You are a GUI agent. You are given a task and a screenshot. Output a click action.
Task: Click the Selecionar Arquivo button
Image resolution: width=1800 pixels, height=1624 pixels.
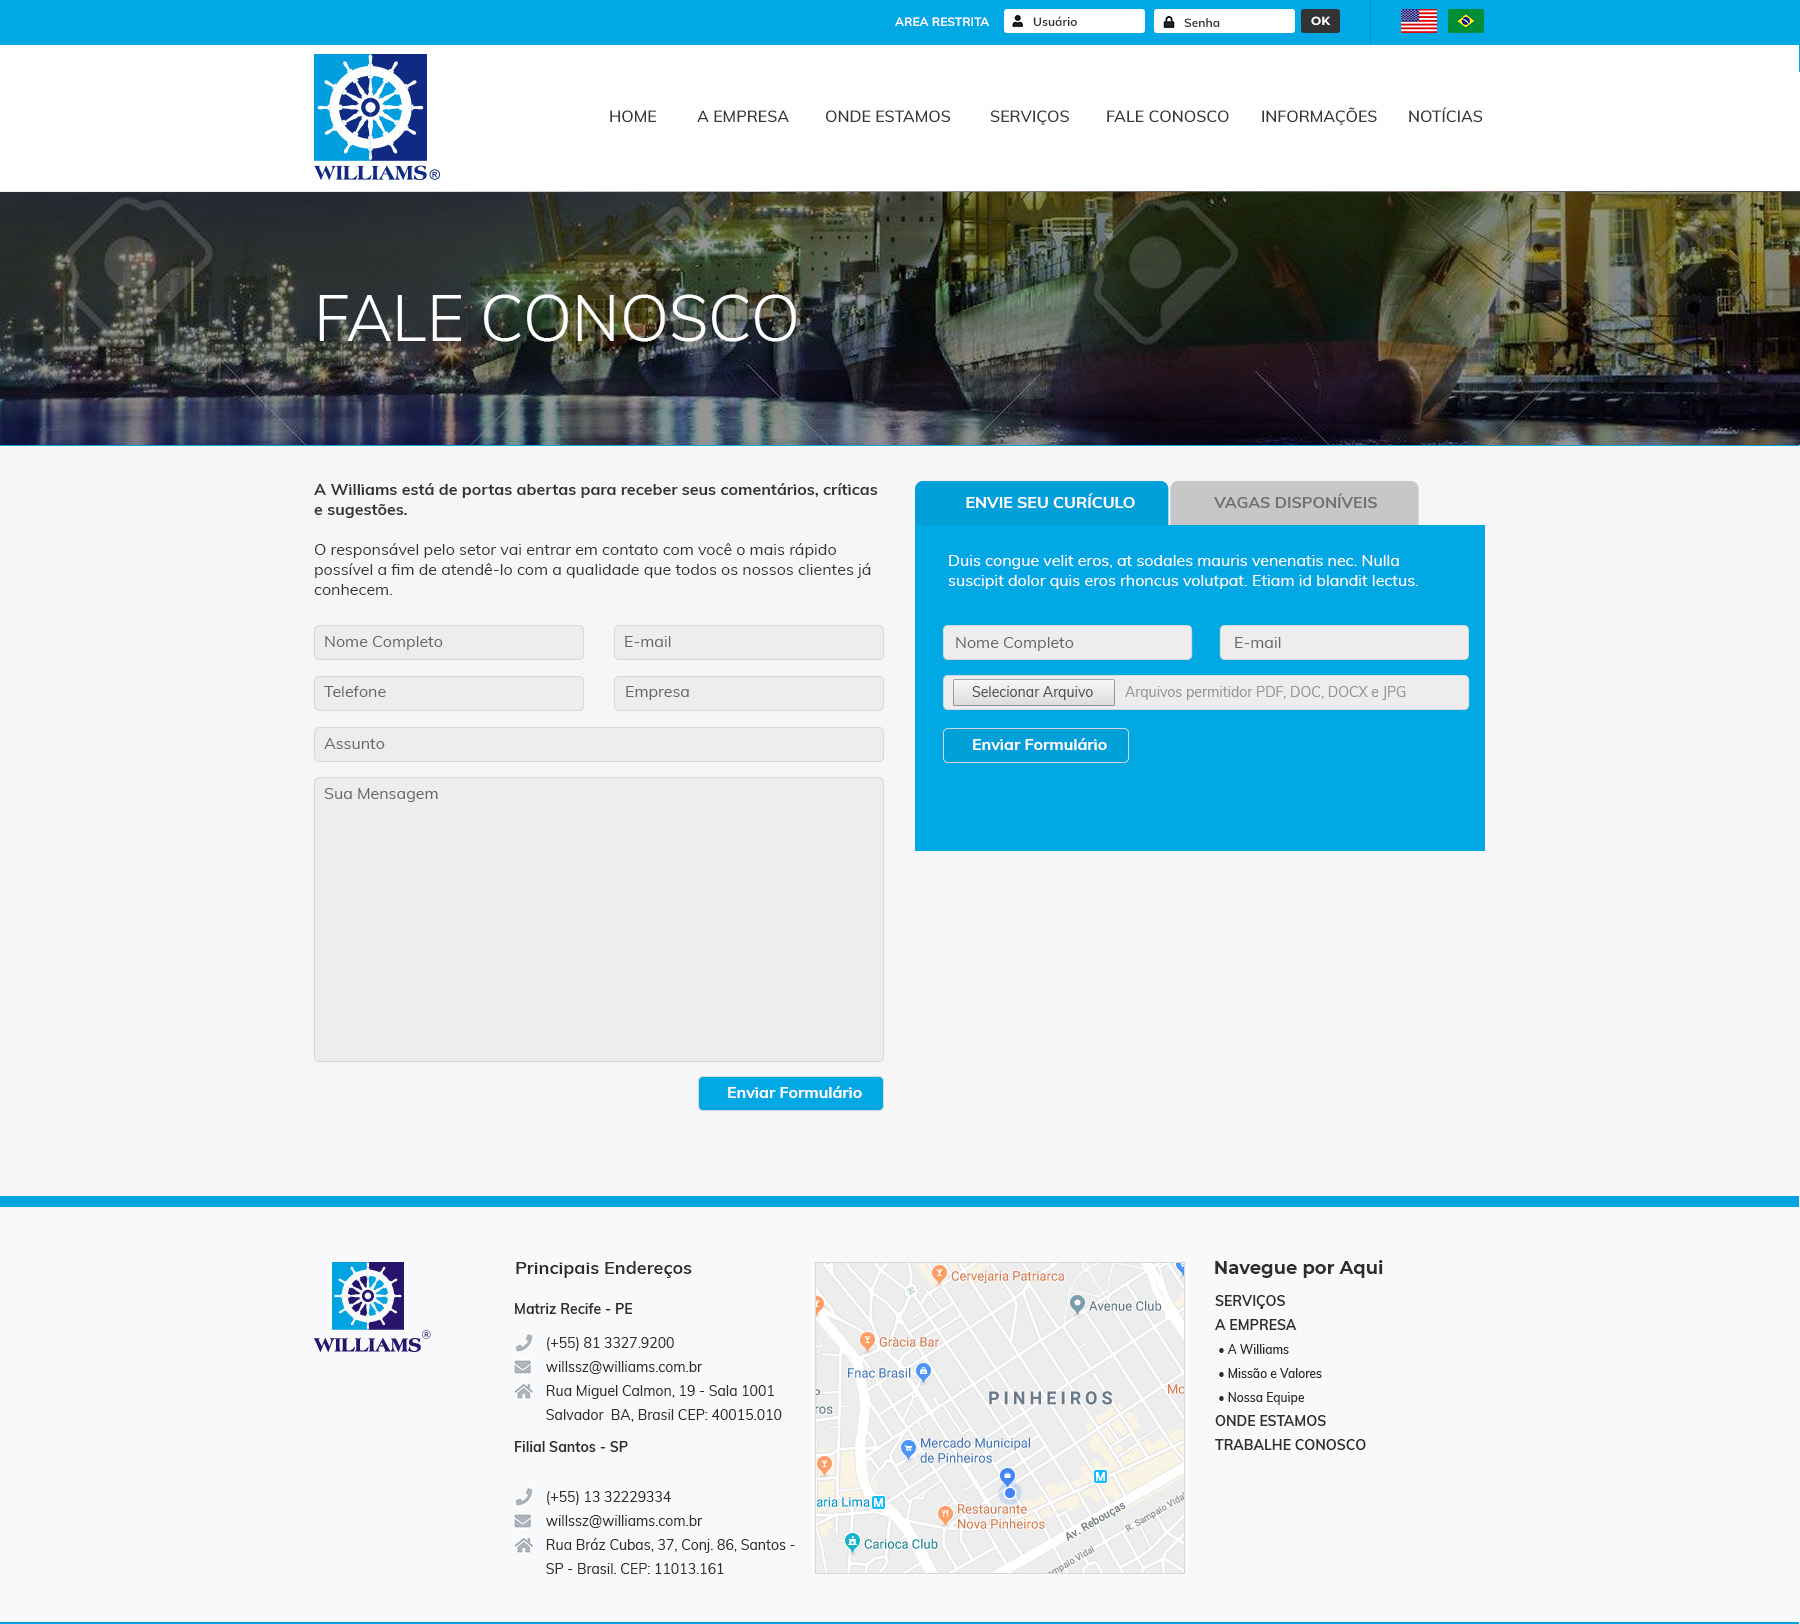pos(1032,692)
